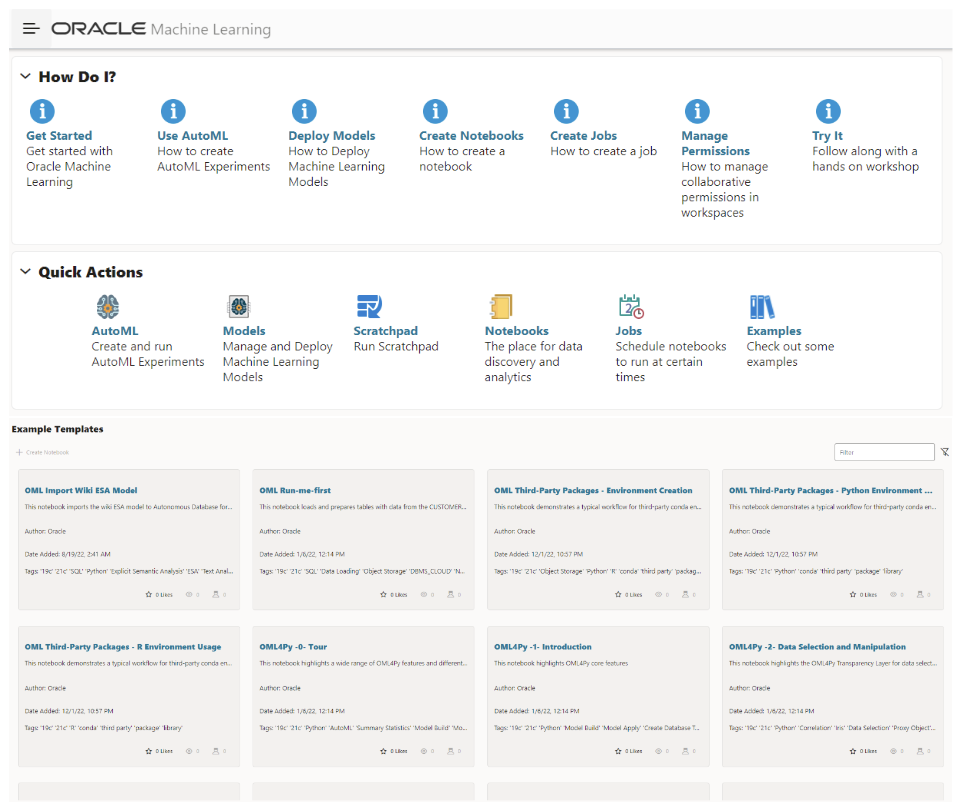The height and width of the screenshot is (810, 957).
Task: Go to AutoML from Quick Actions label
Action: click(x=115, y=331)
